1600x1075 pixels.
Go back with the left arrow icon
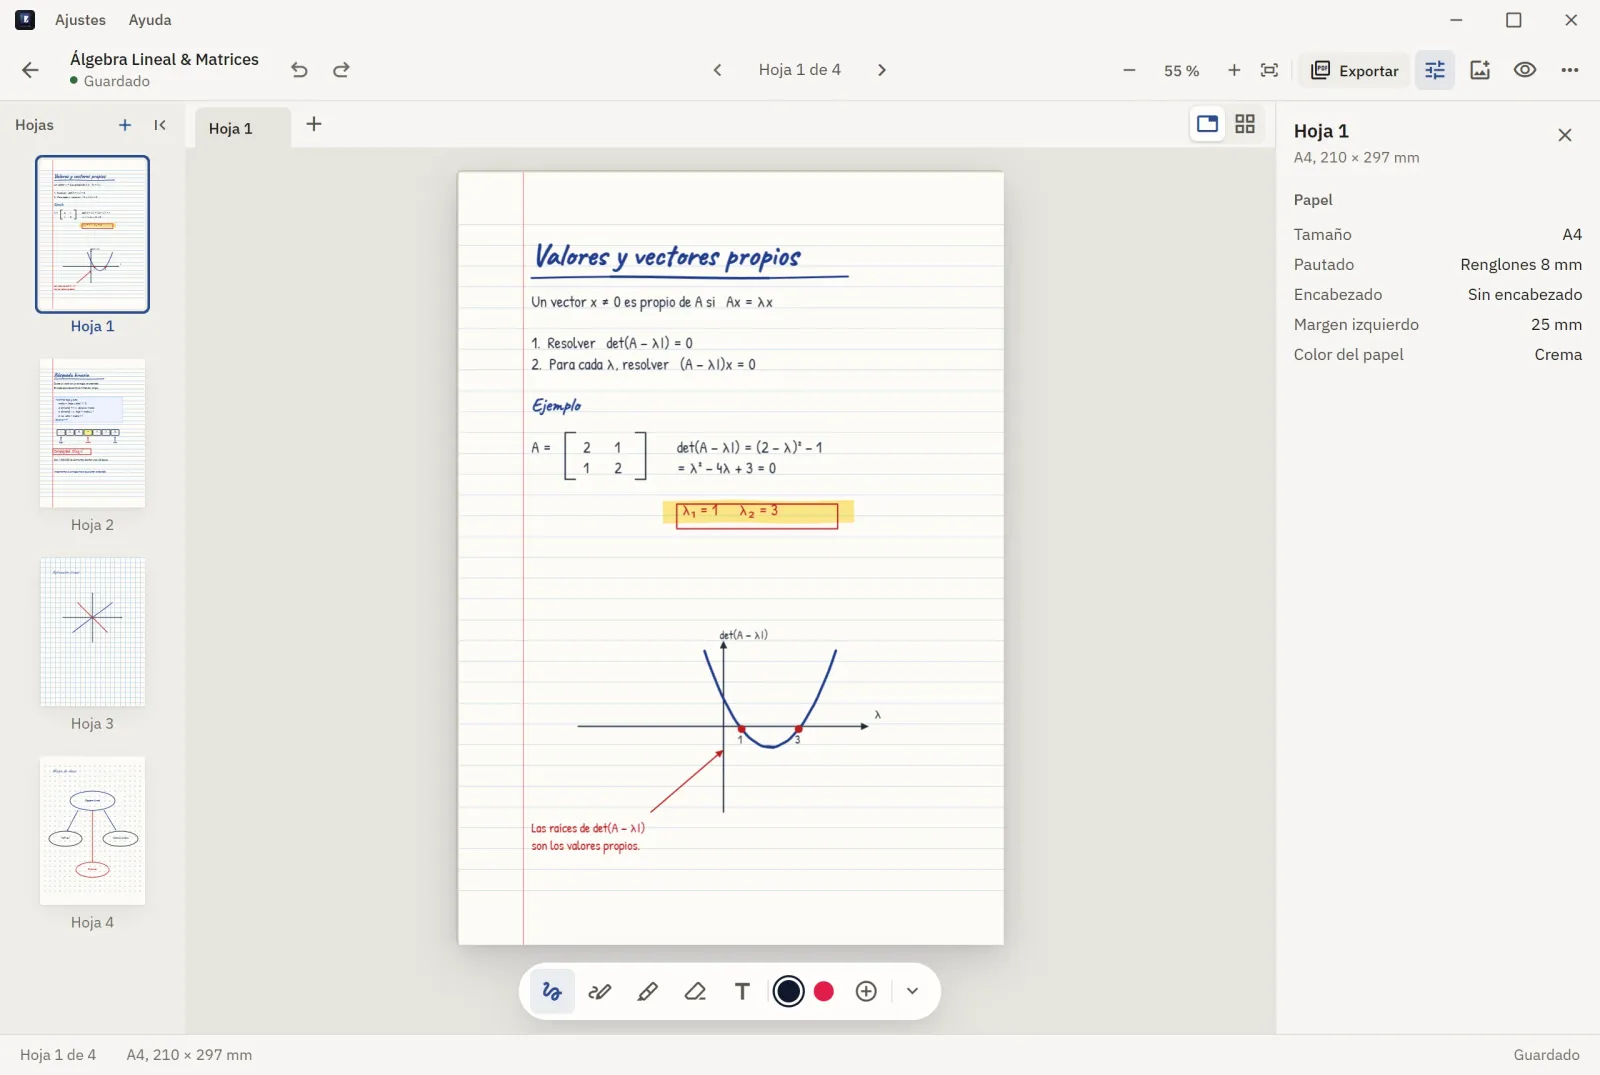tap(30, 70)
